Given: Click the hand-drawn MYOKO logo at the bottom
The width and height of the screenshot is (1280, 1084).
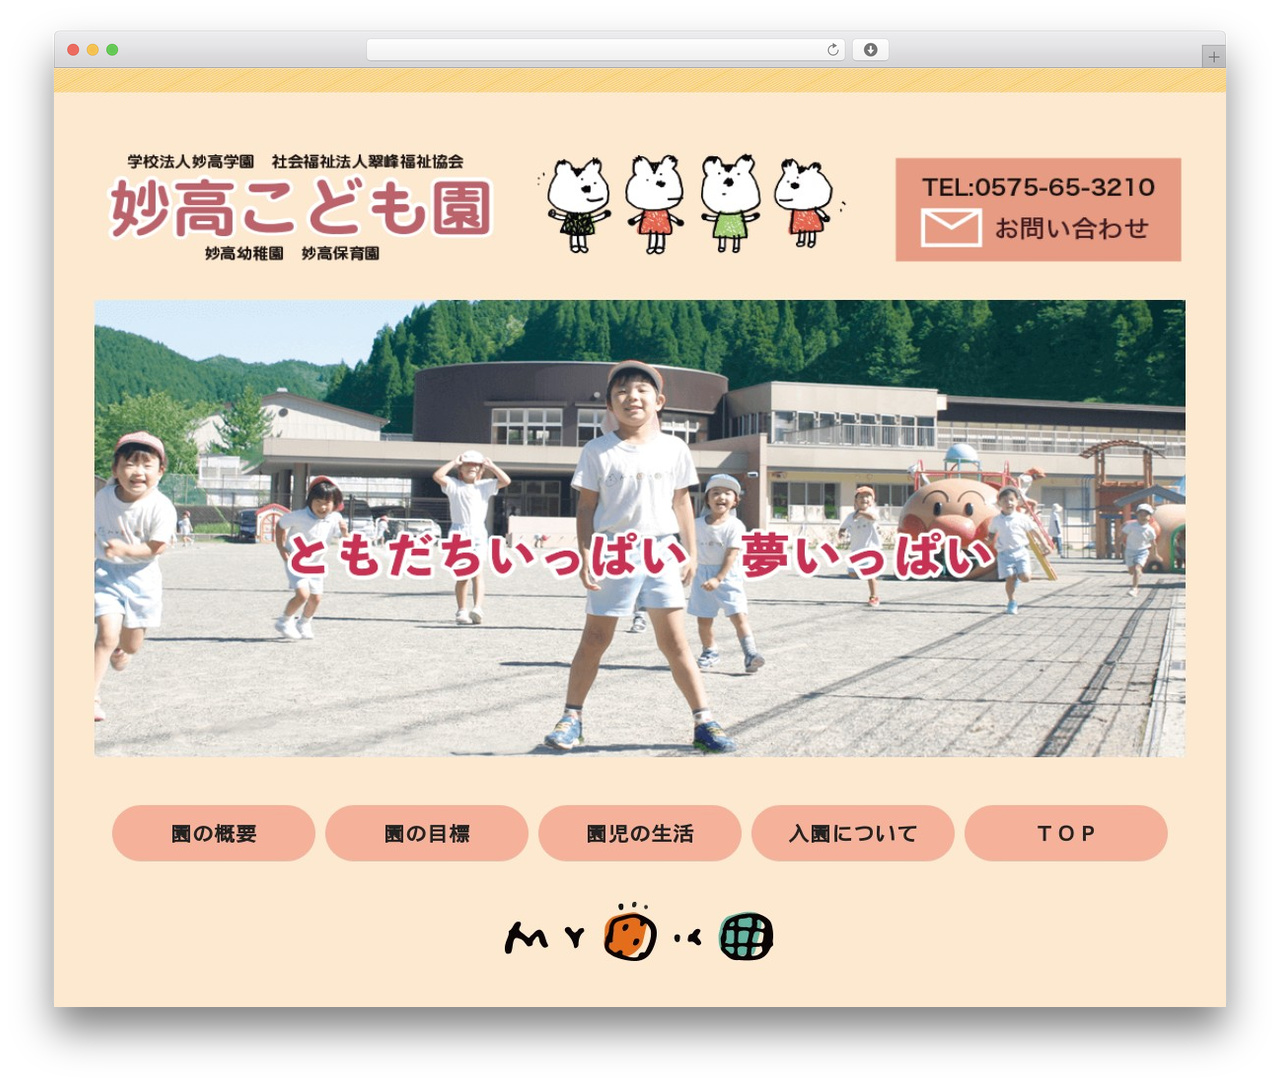Looking at the screenshot, I should pos(639,932).
